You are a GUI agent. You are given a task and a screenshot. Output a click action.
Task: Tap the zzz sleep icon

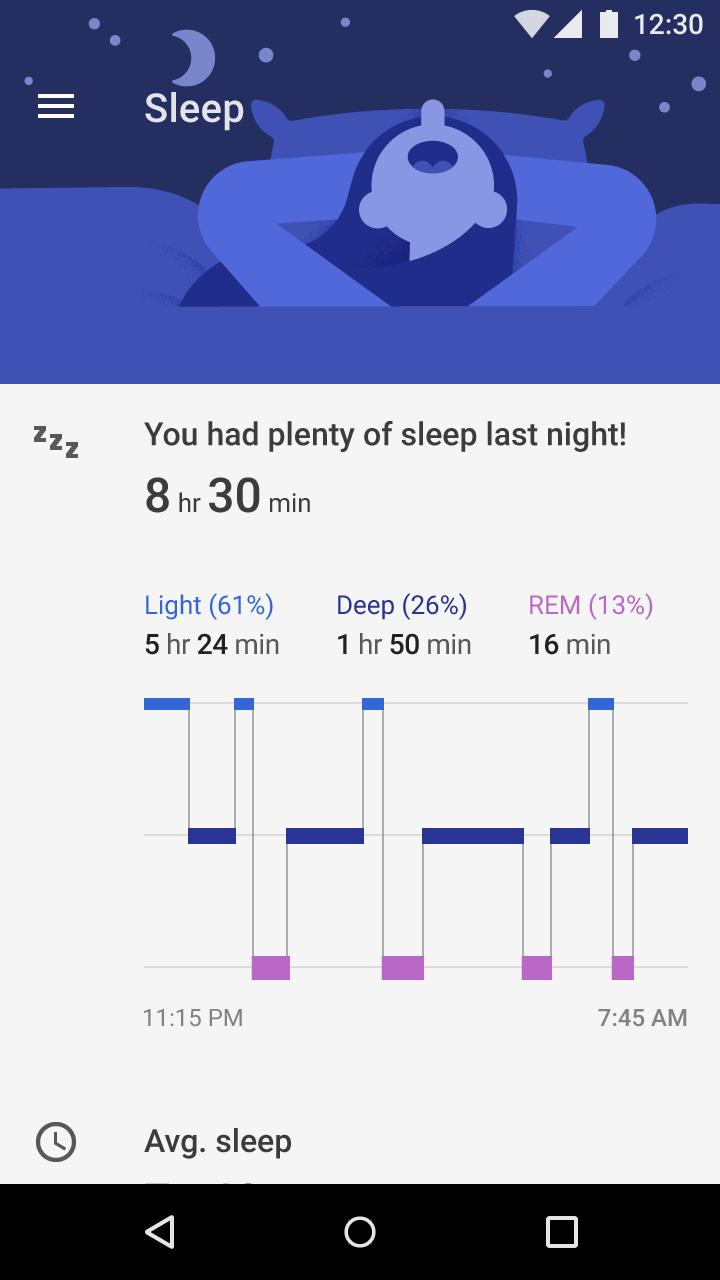[x=56, y=441]
